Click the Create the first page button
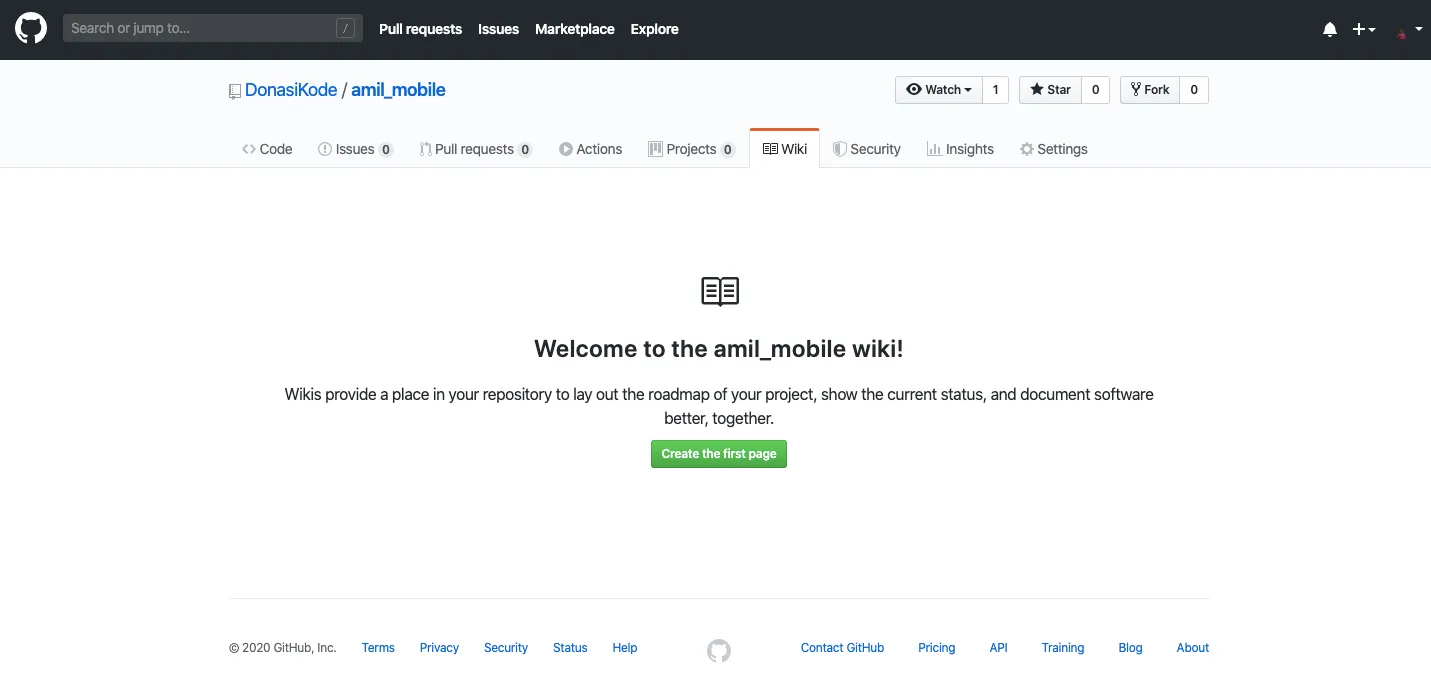 [x=718, y=453]
